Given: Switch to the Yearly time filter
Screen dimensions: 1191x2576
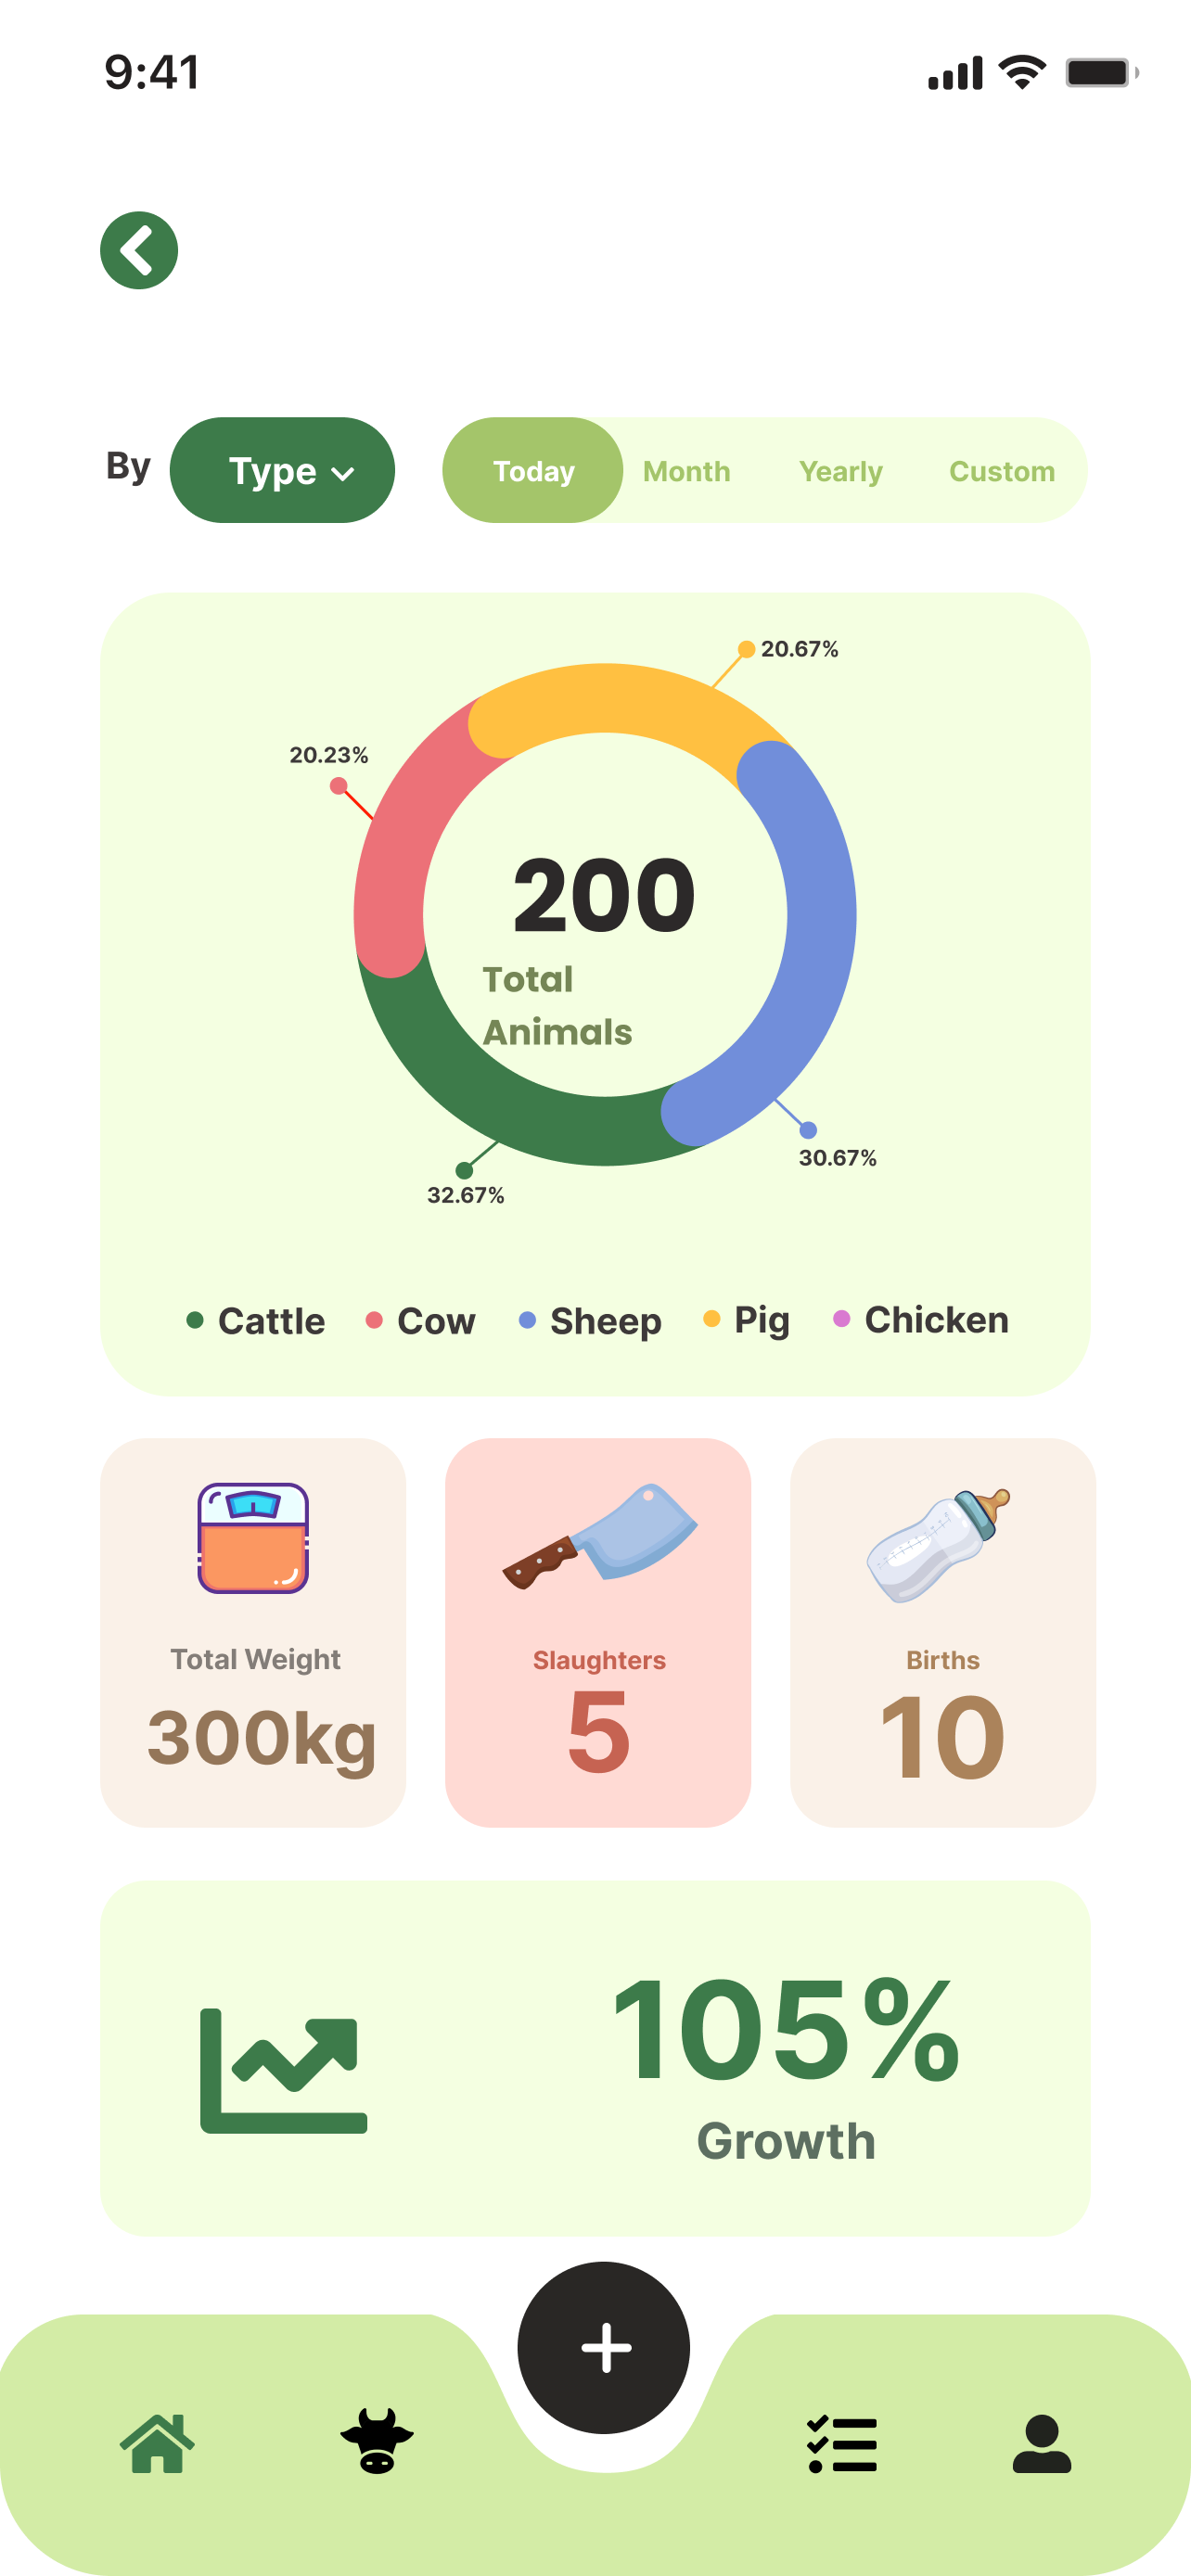Looking at the screenshot, I should 840,471.
